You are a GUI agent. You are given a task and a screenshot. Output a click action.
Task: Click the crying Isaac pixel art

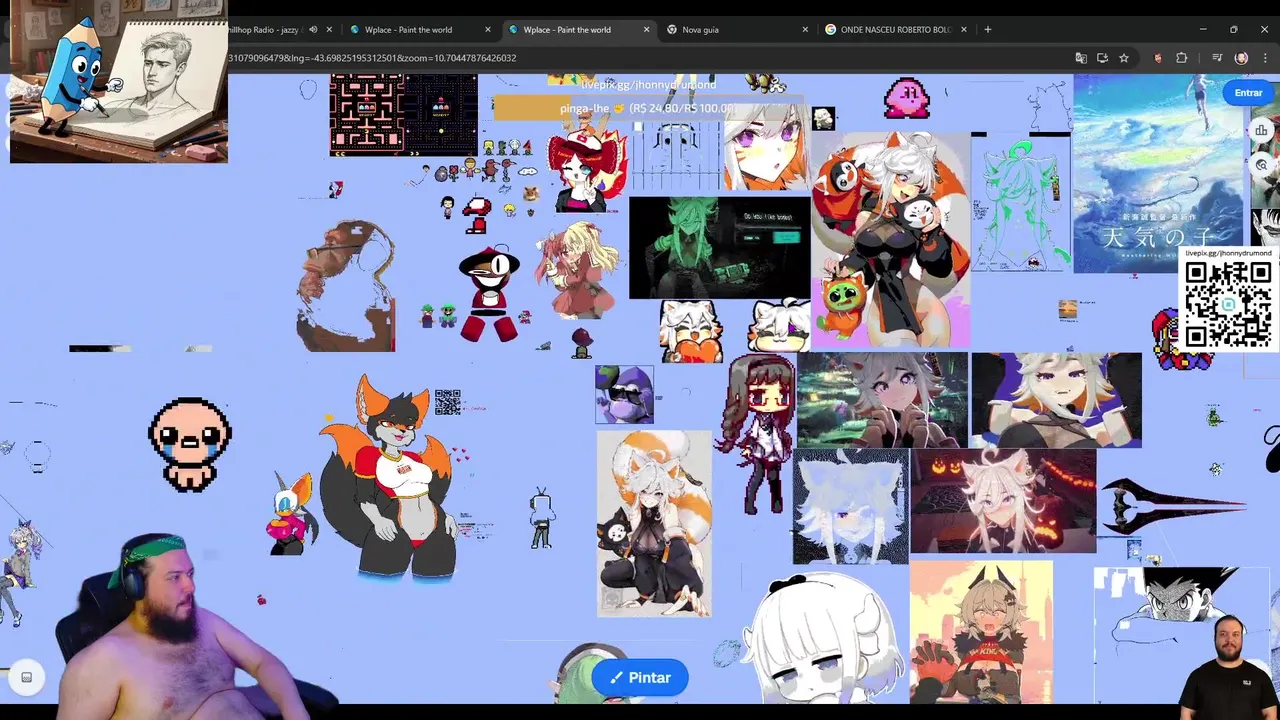coord(190,443)
